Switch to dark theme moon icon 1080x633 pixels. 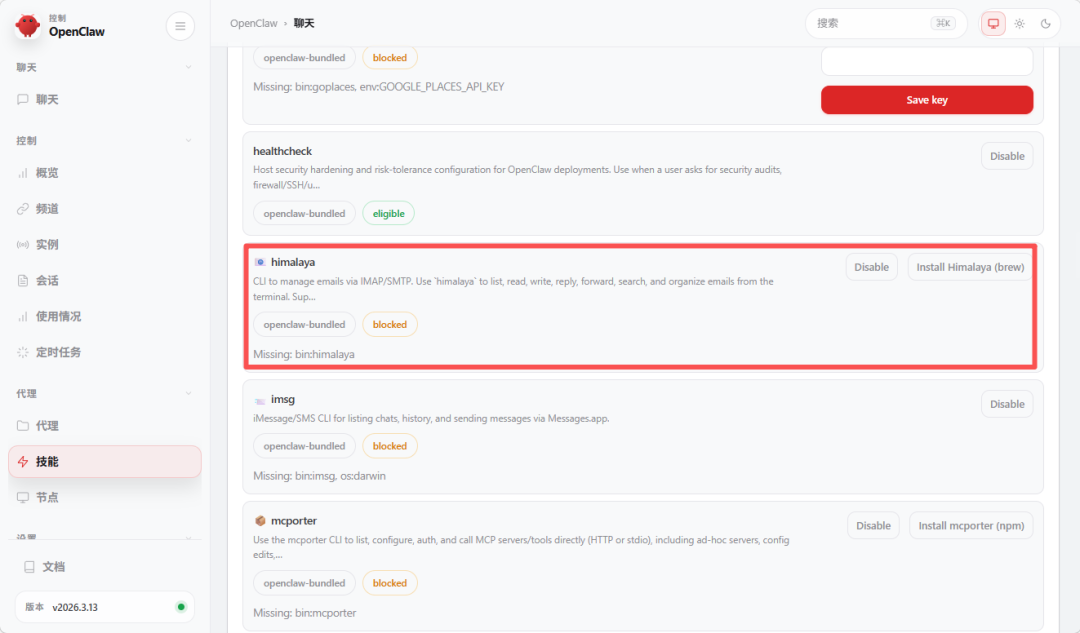(x=1046, y=23)
